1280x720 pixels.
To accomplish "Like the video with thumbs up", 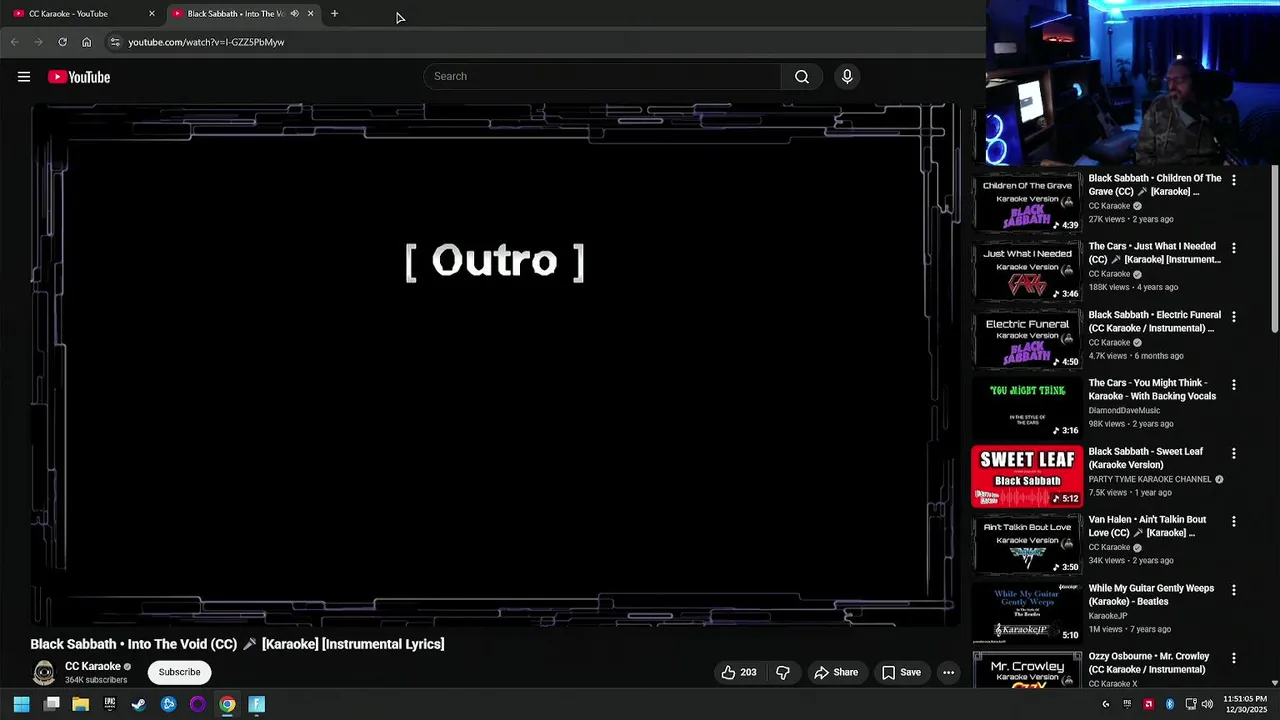I will [739, 672].
